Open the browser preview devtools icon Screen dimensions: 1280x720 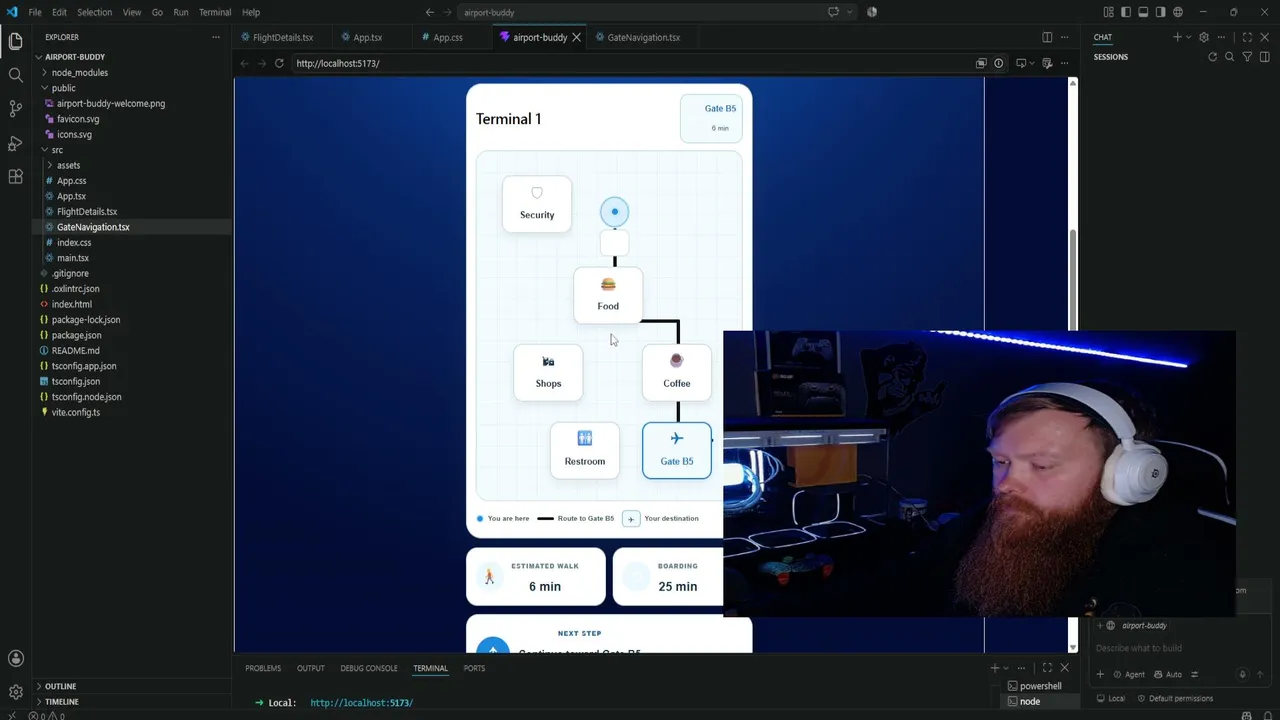[1047, 63]
